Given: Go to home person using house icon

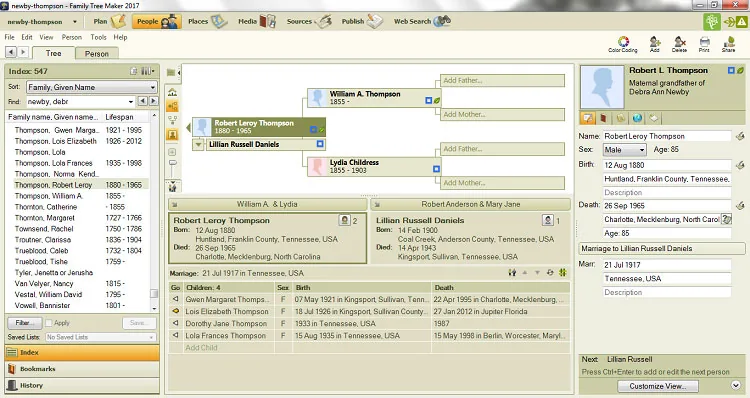Looking at the screenshot, I should point(173,92).
